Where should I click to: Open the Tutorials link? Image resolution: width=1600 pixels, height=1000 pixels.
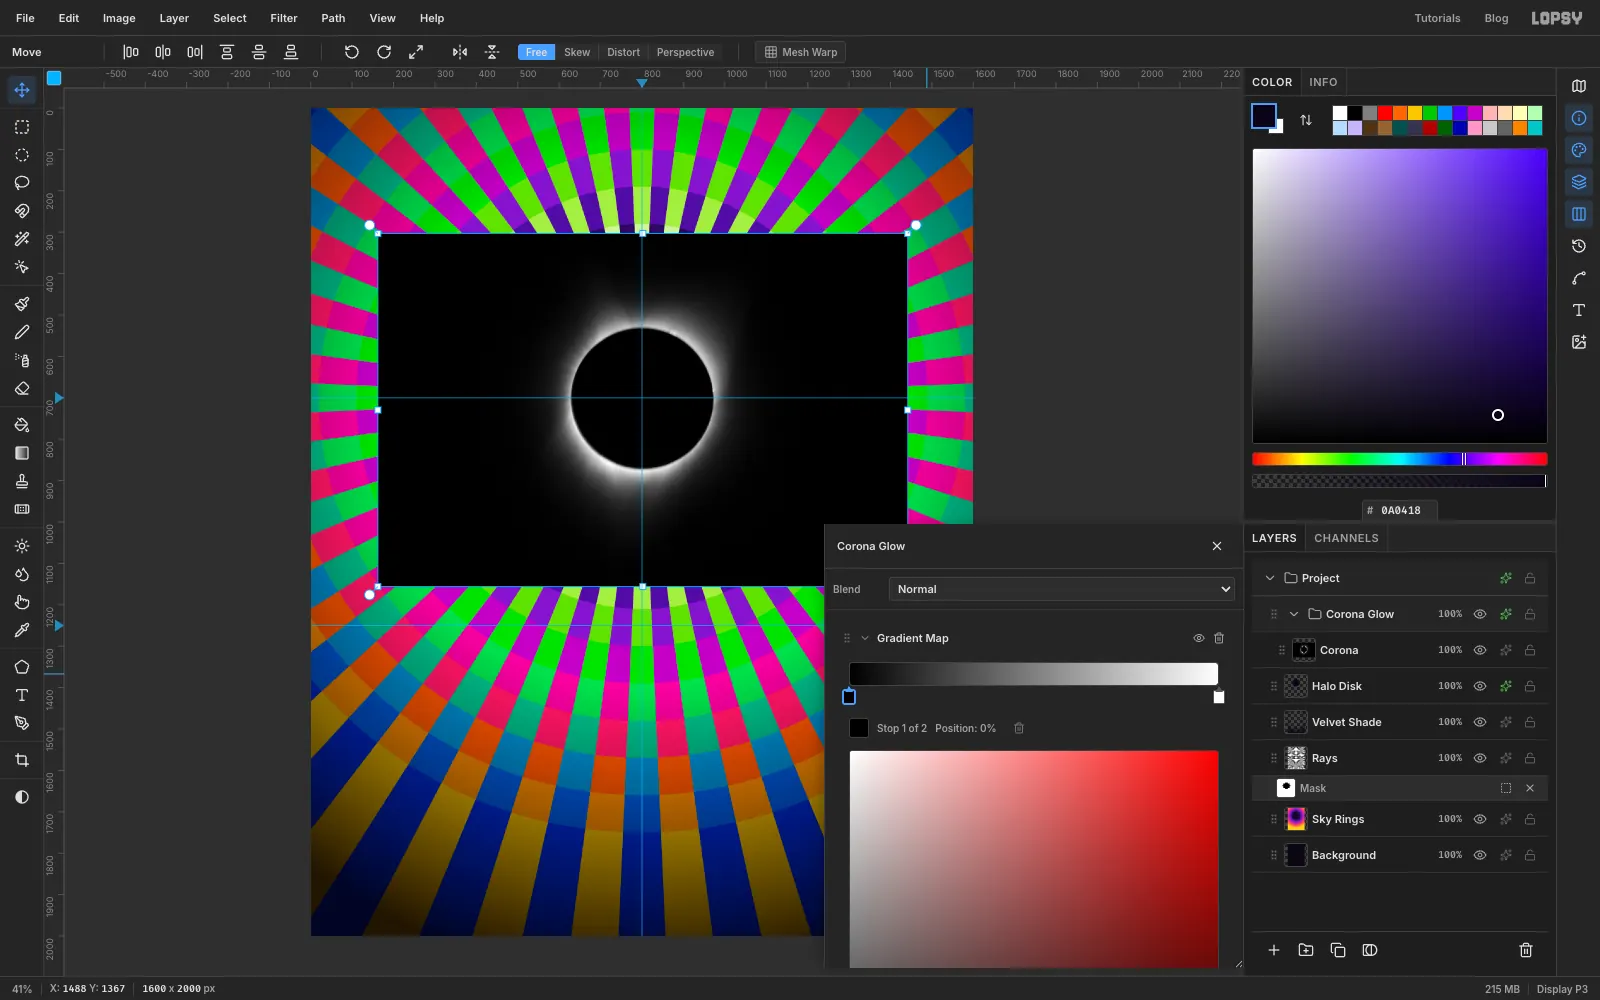1437,18
